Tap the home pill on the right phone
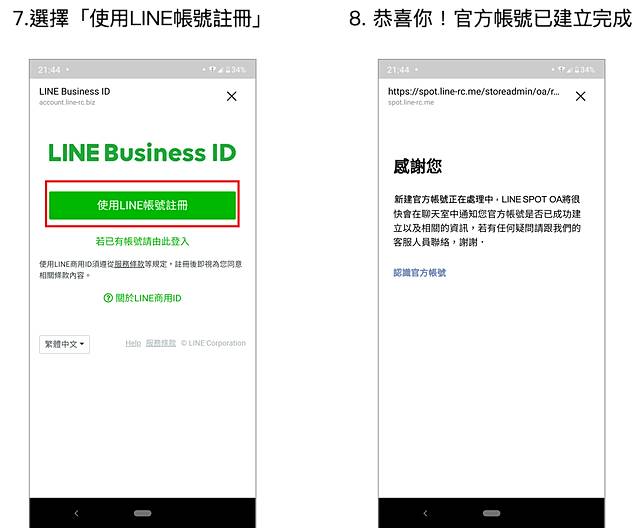 click(x=491, y=513)
